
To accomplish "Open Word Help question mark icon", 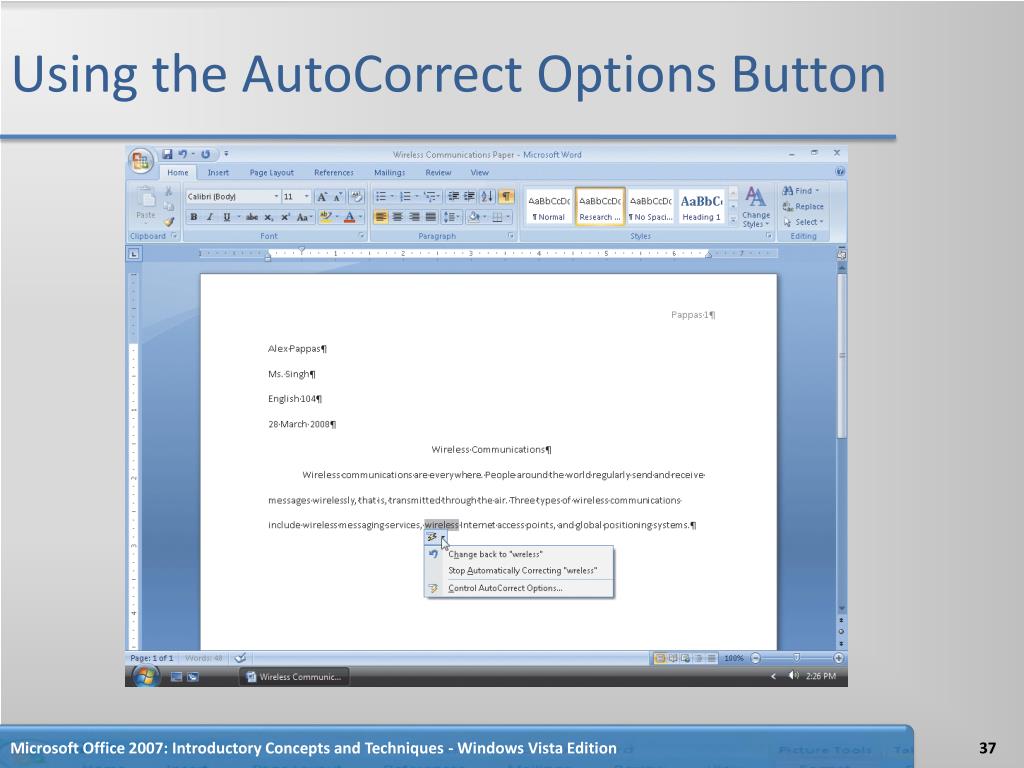I will pos(840,172).
